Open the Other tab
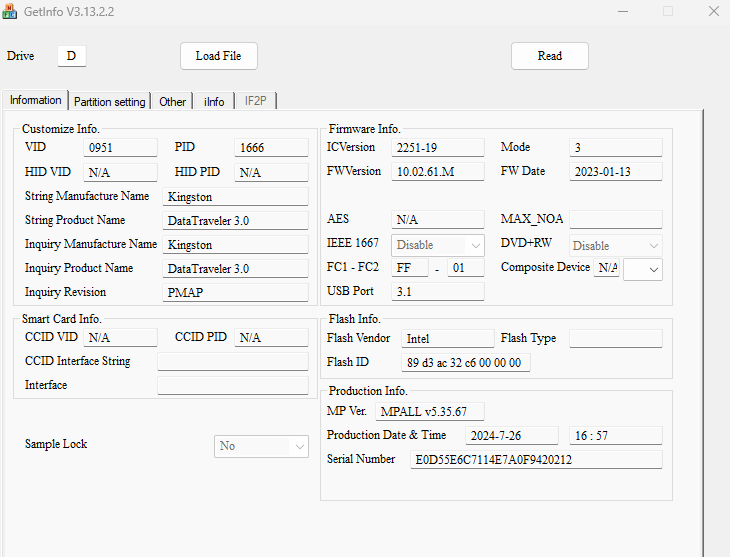Viewport: 730px width, 557px height. pyautogui.click(x=173, y=101)
